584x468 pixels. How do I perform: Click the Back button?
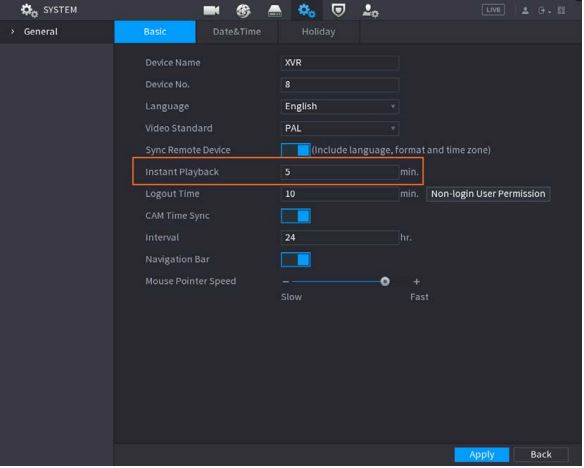pos(541,455)
